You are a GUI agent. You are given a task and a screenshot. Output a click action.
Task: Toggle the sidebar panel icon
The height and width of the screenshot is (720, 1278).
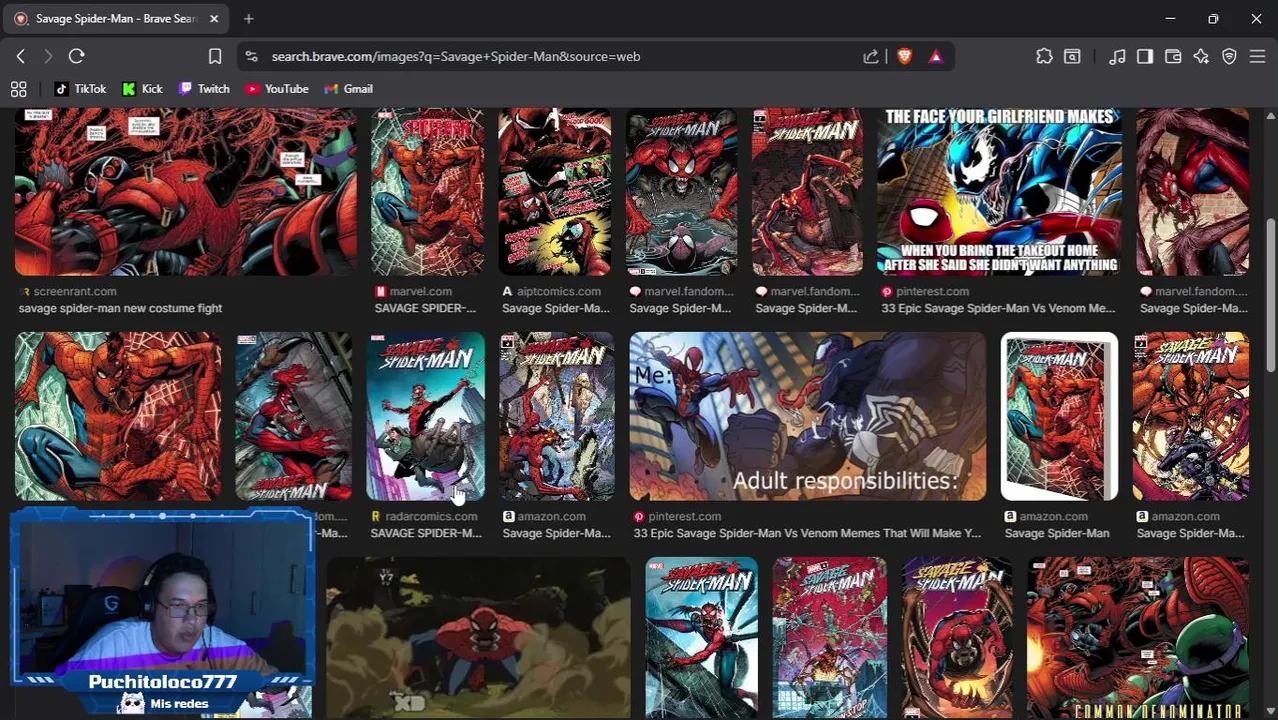tap(1145, 56)
